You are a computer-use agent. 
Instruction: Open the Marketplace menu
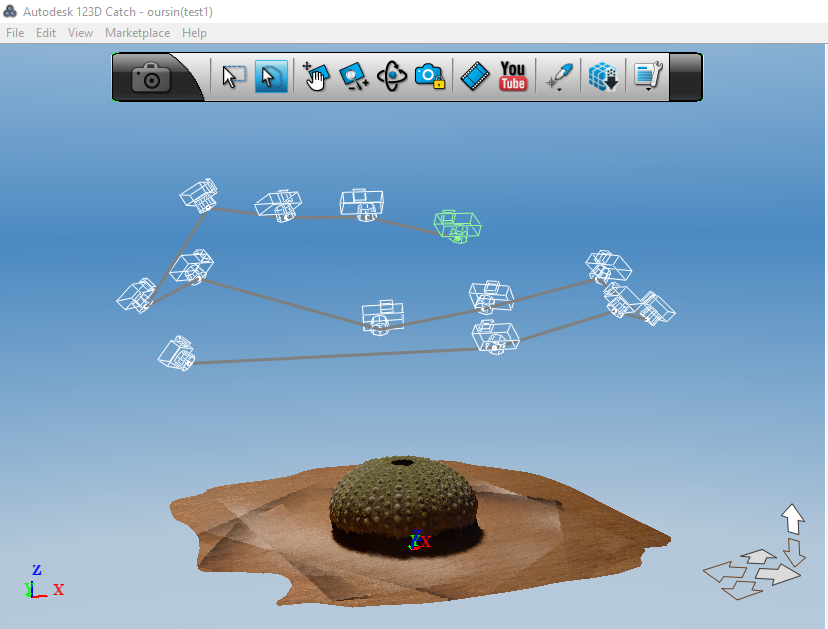tap(137, 33)
